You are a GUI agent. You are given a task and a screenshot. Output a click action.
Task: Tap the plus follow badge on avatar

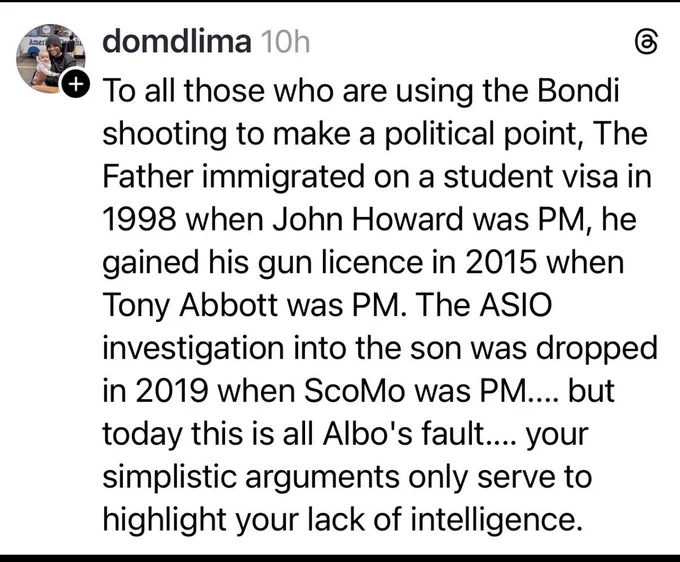tap(76, 84)
